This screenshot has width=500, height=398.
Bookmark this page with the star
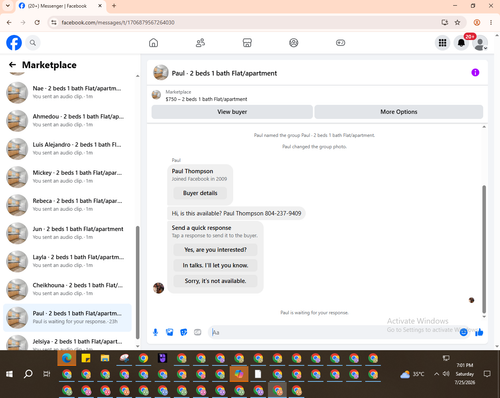pos(457,22)
